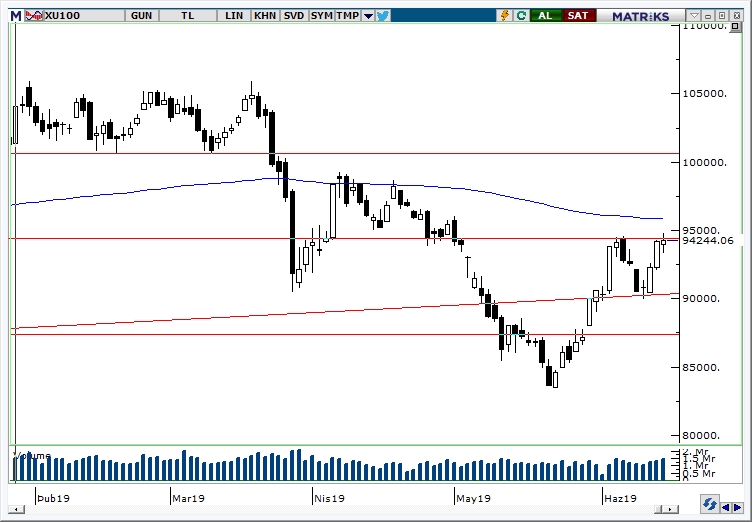Click the 85000 price axis label
Viewport: 752px width, 522px height.
tap(702, 368)
